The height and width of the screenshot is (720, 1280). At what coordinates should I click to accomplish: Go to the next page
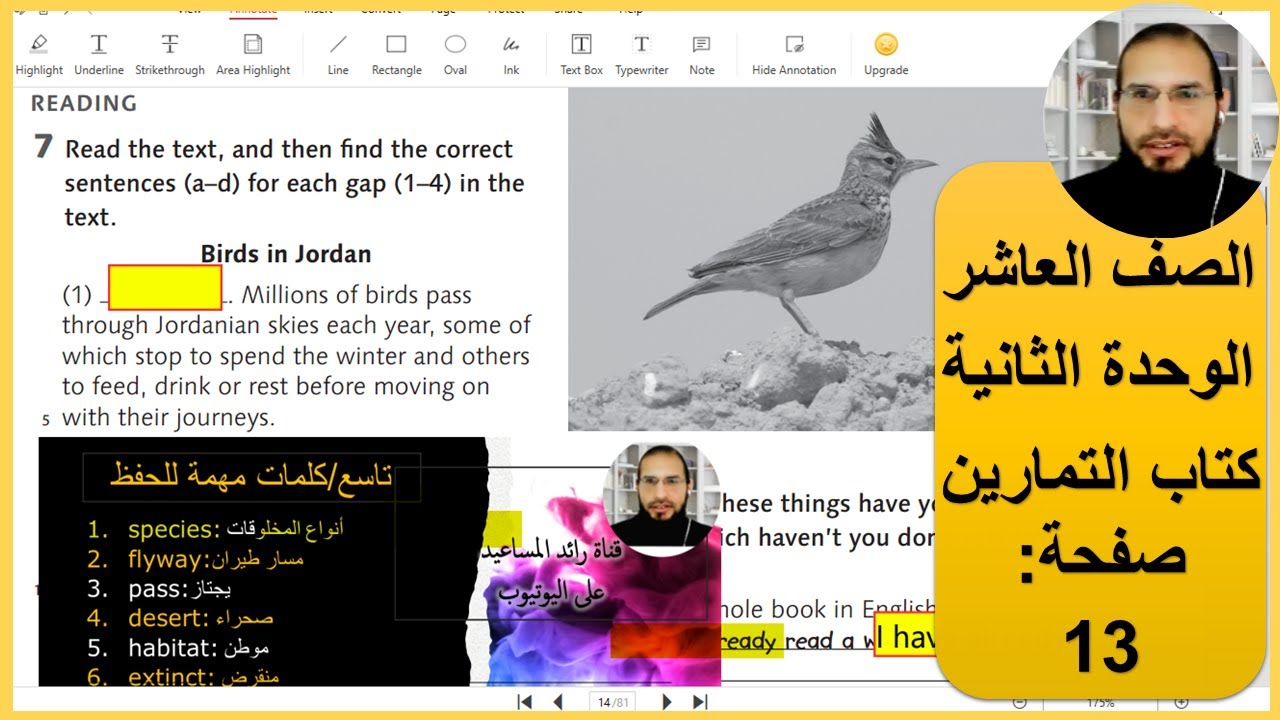(x=667, y=702)
